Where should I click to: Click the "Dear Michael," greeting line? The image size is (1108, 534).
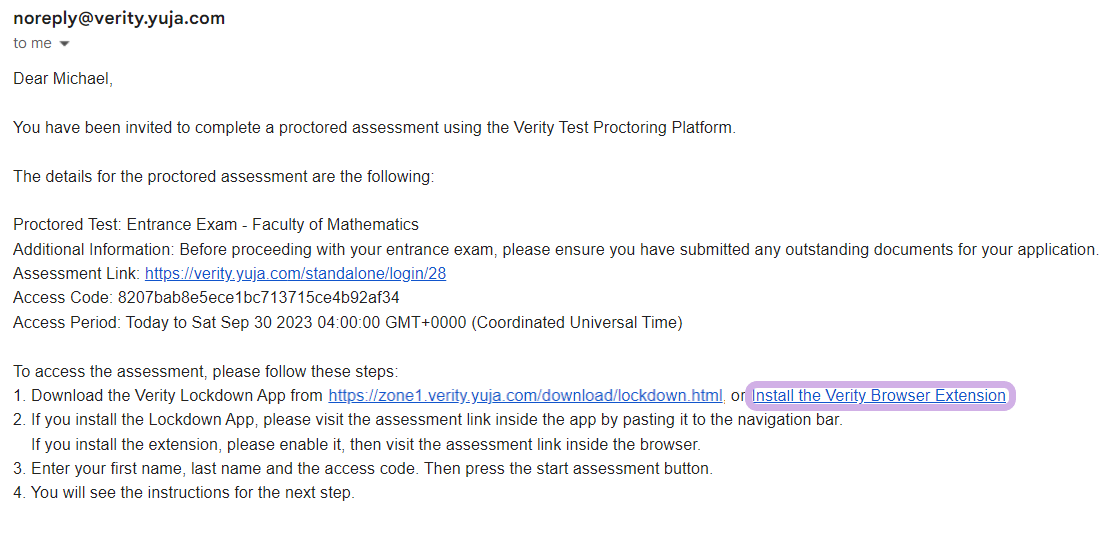(x=63, y=79)
